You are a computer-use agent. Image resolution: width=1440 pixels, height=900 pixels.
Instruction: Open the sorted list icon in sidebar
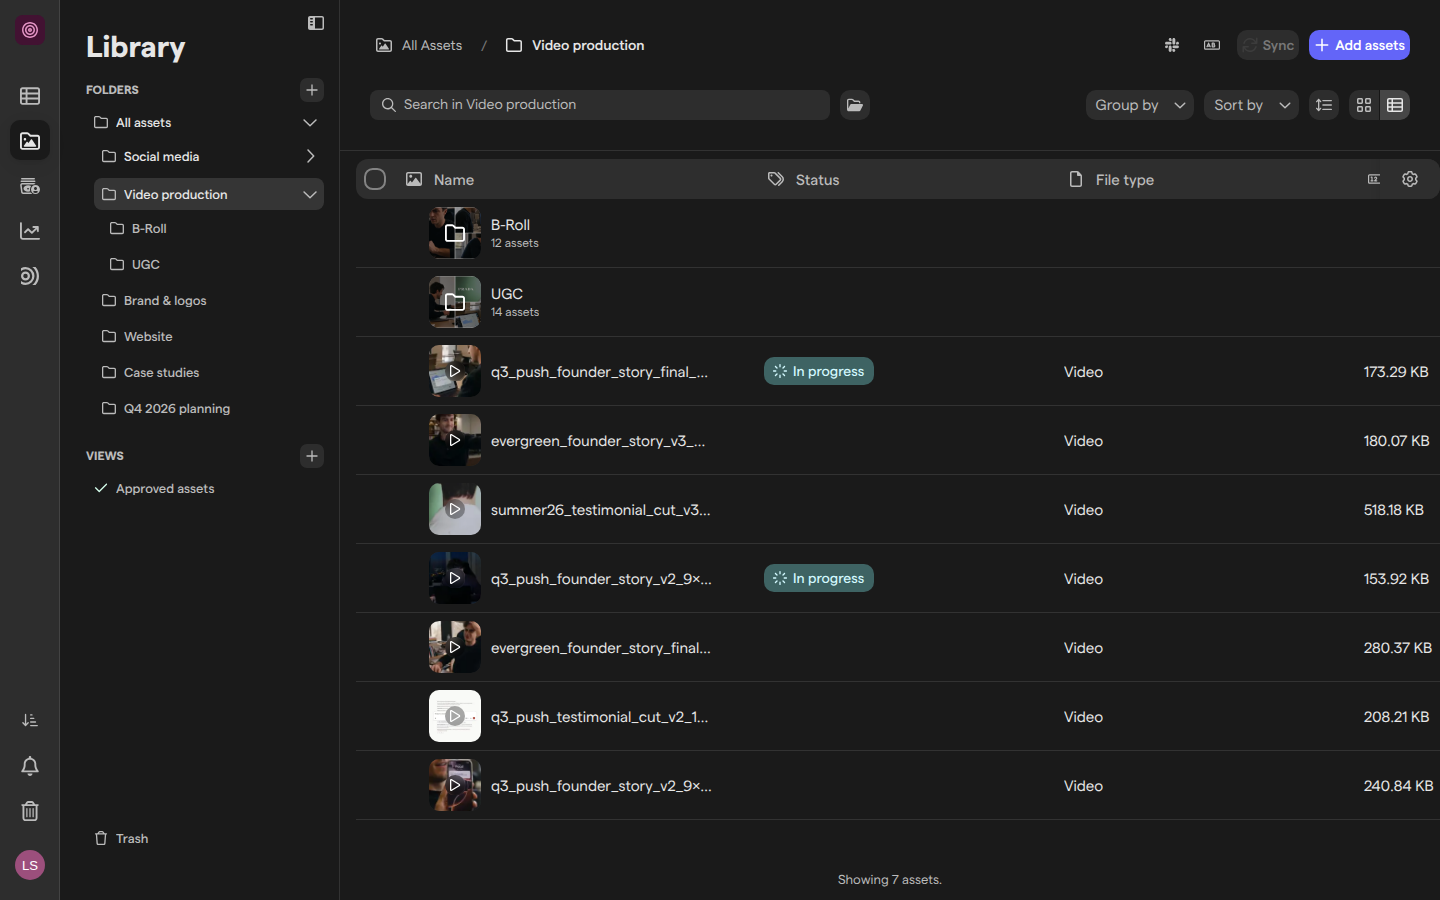[x=30, y=720]
